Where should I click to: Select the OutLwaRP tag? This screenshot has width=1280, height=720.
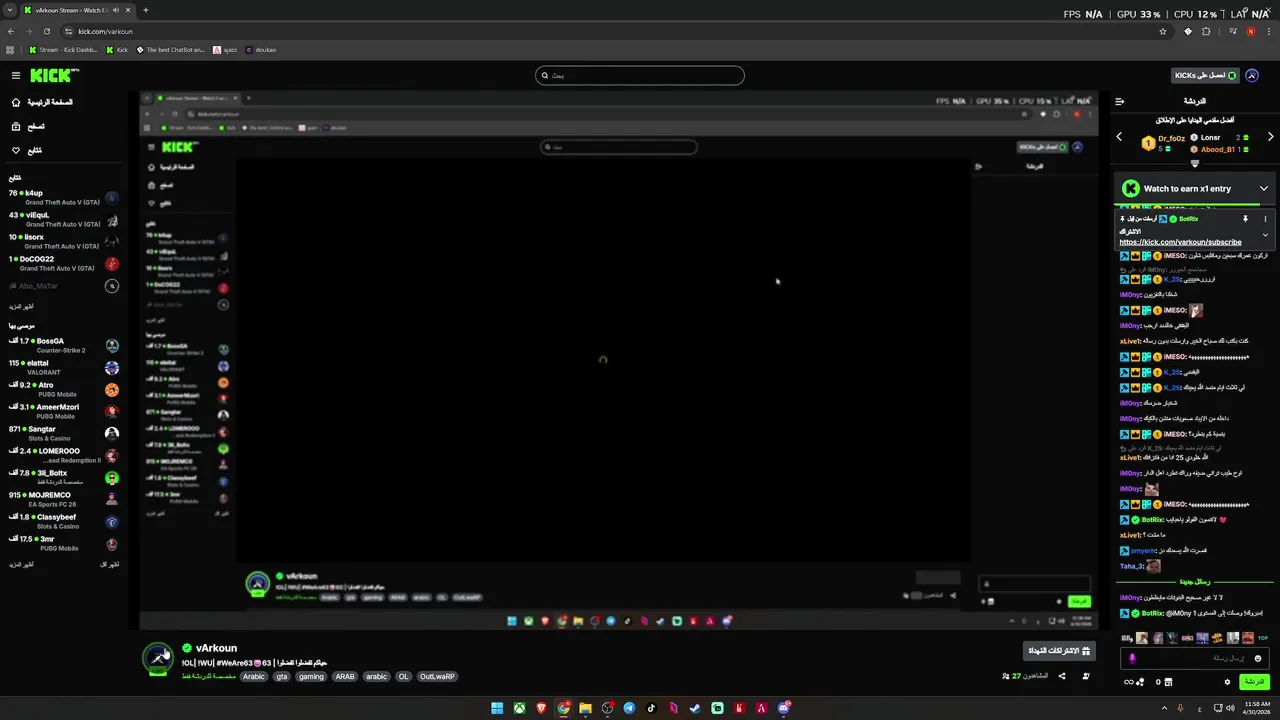pyautogui.click(x=437, y=676)
